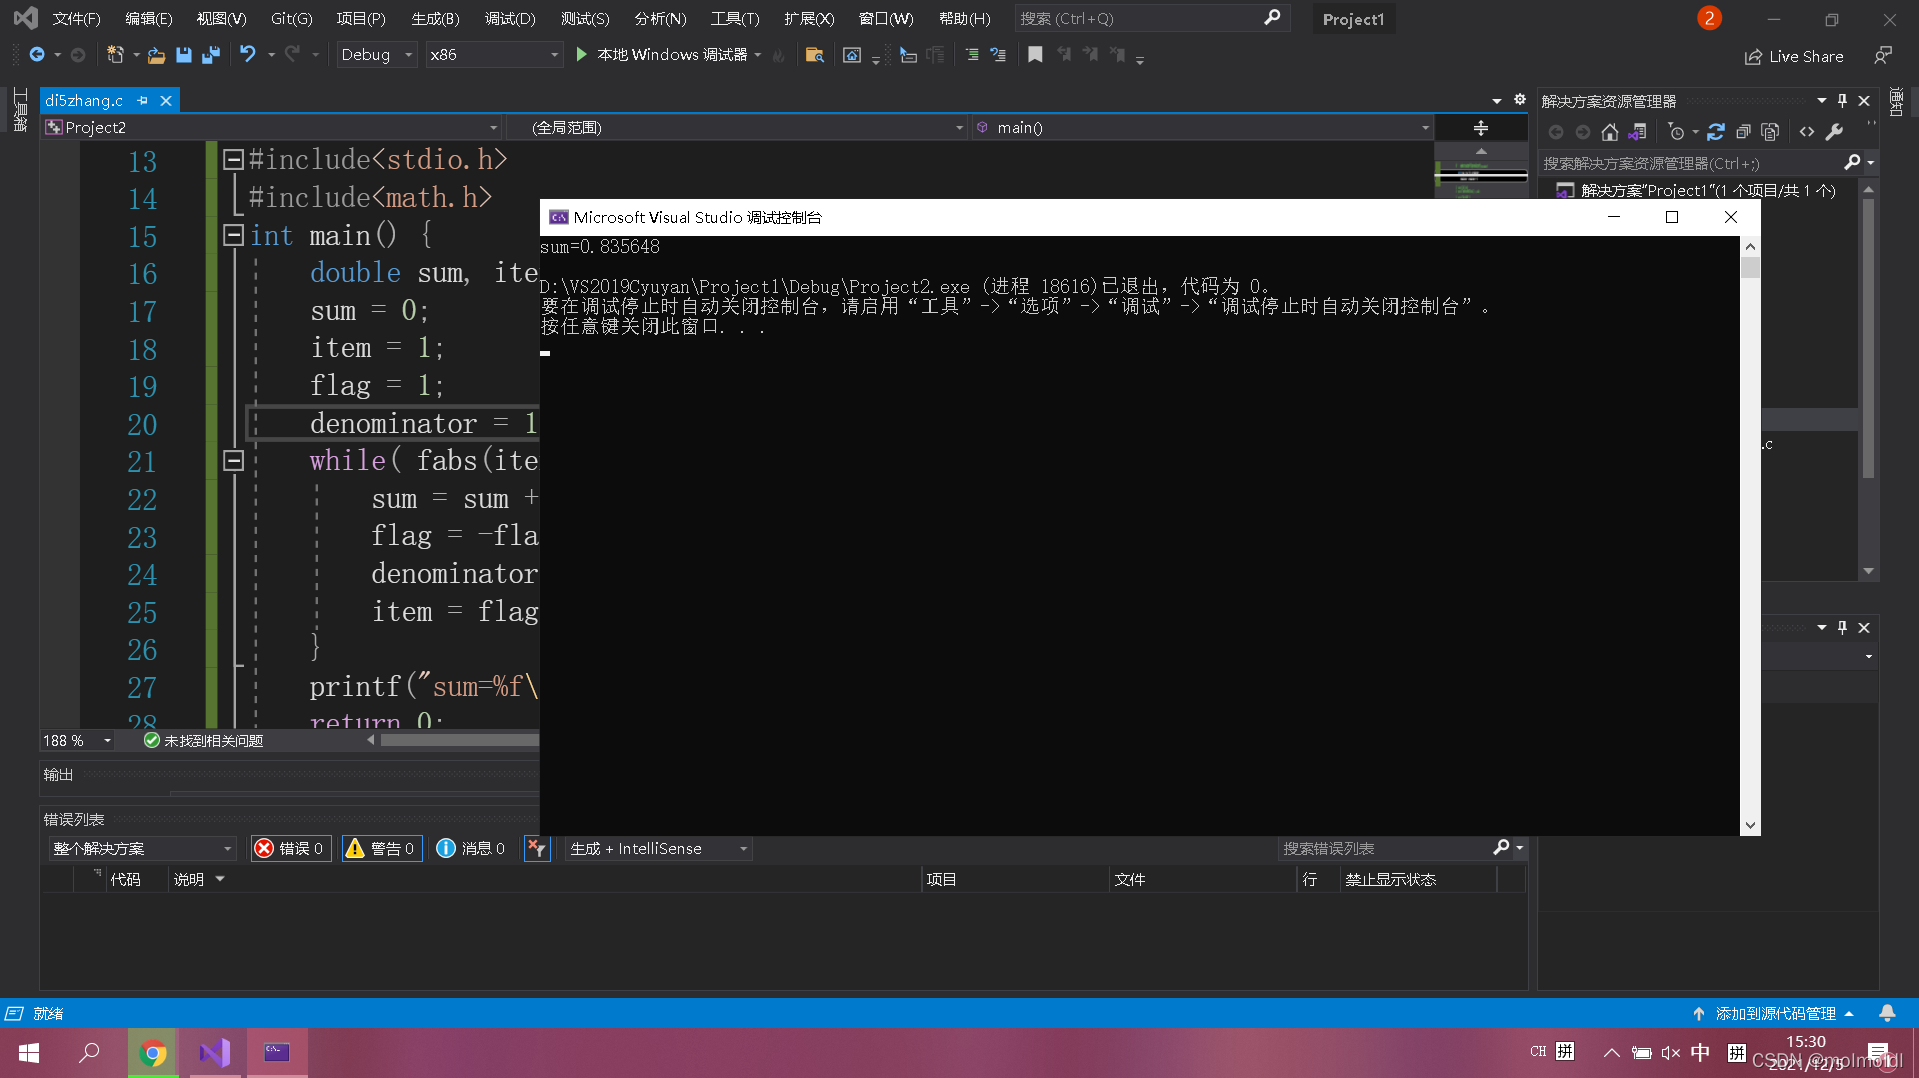Open Properties wrench icon in Solution Explorer
The image size is (1919, 1078).
point(1834,132)
